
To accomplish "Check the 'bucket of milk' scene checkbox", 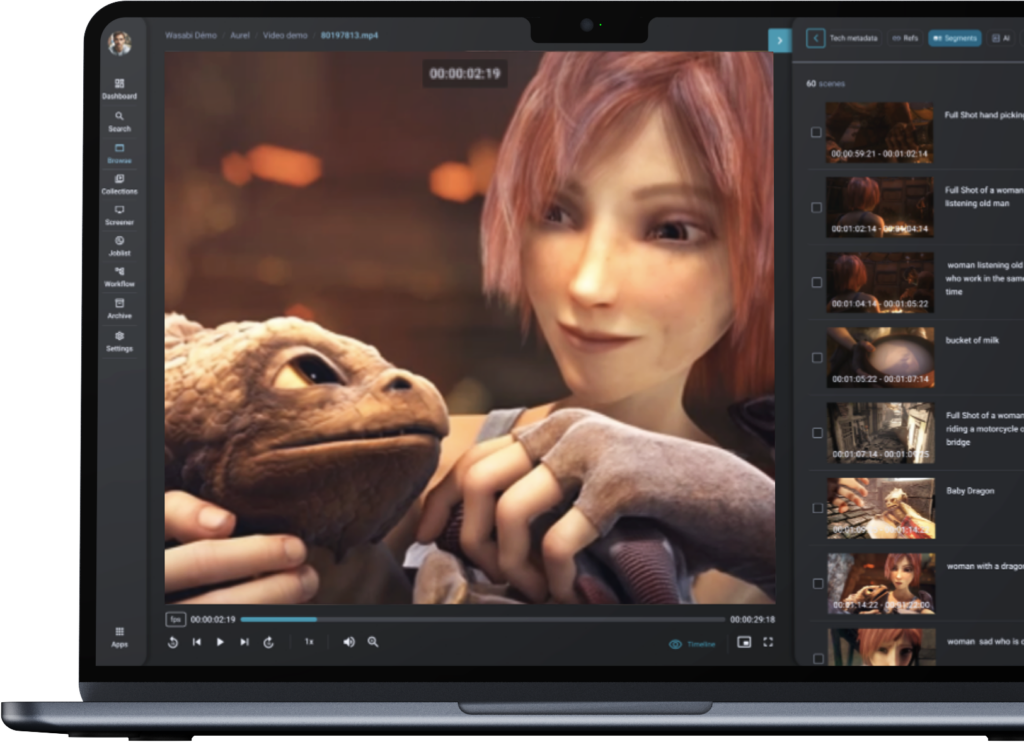I will 817,357.
